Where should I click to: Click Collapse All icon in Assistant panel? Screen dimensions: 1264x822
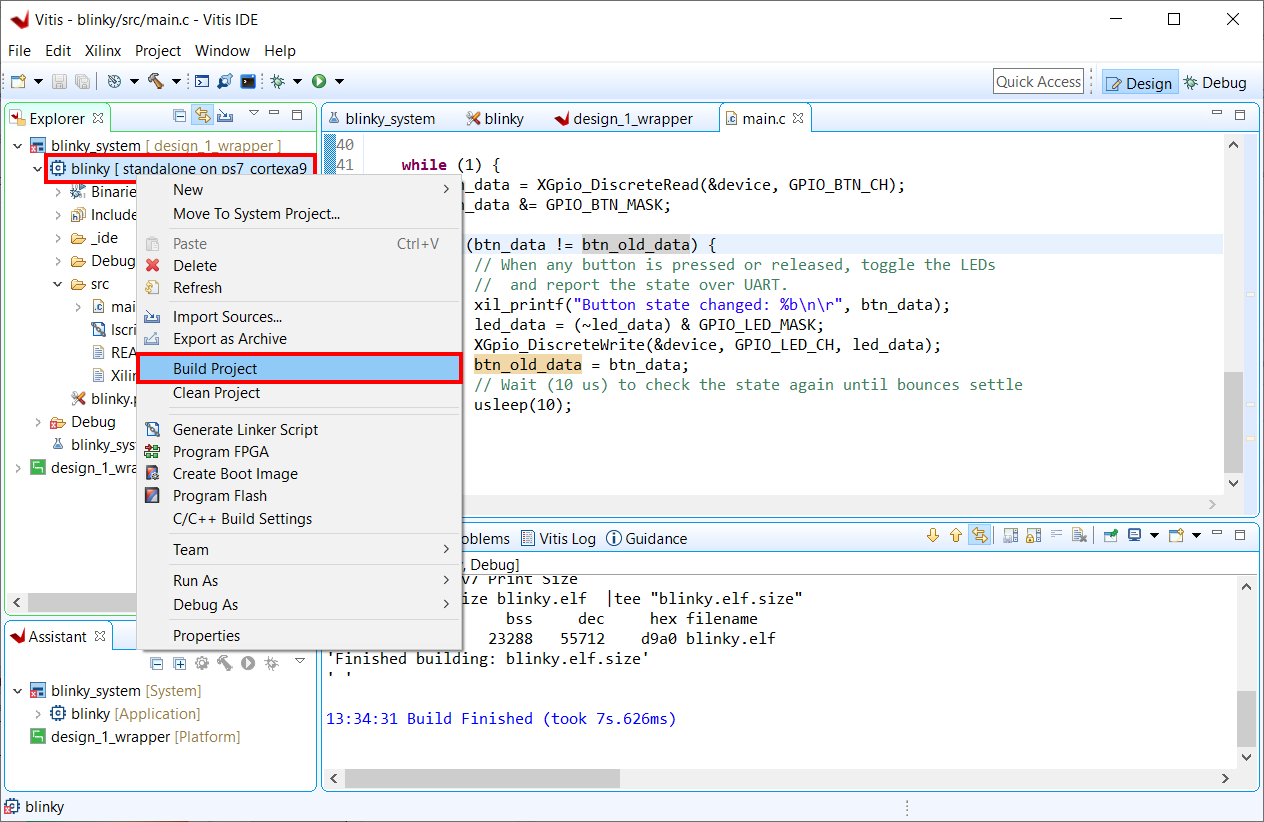(x=157, y=663)
